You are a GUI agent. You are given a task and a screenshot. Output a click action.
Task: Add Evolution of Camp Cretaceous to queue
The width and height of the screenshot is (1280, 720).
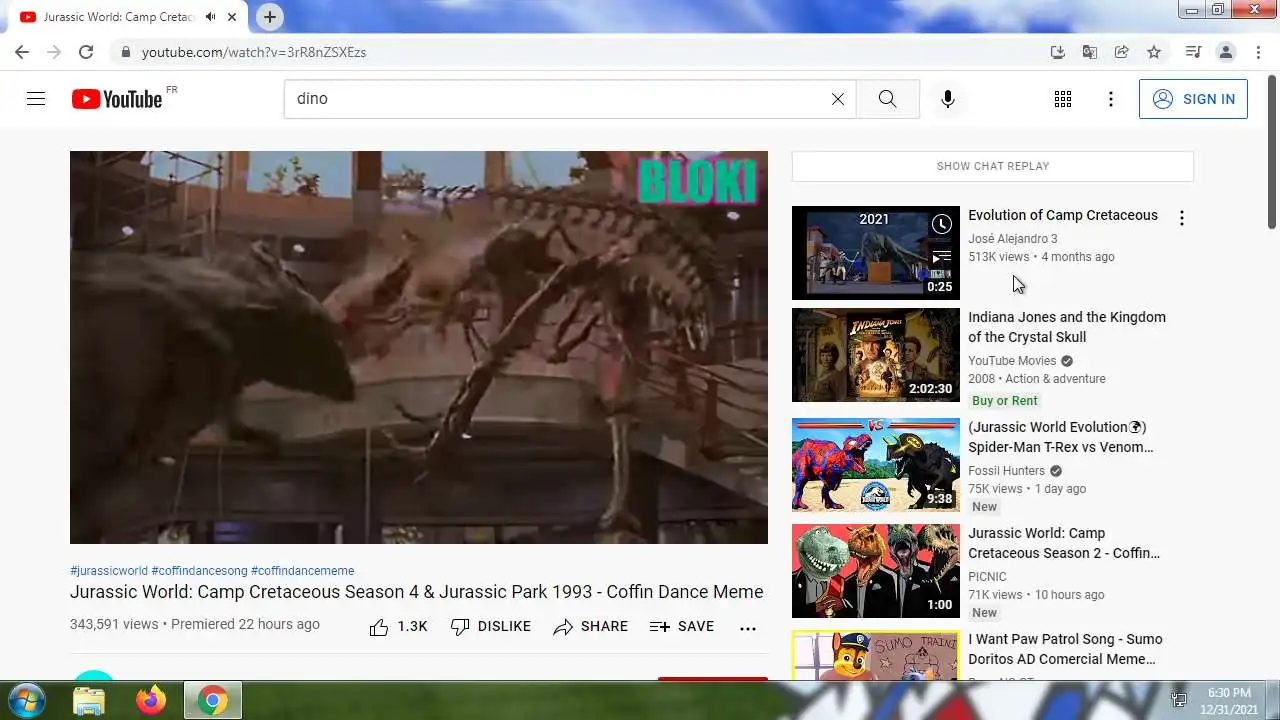coord(941,258)
